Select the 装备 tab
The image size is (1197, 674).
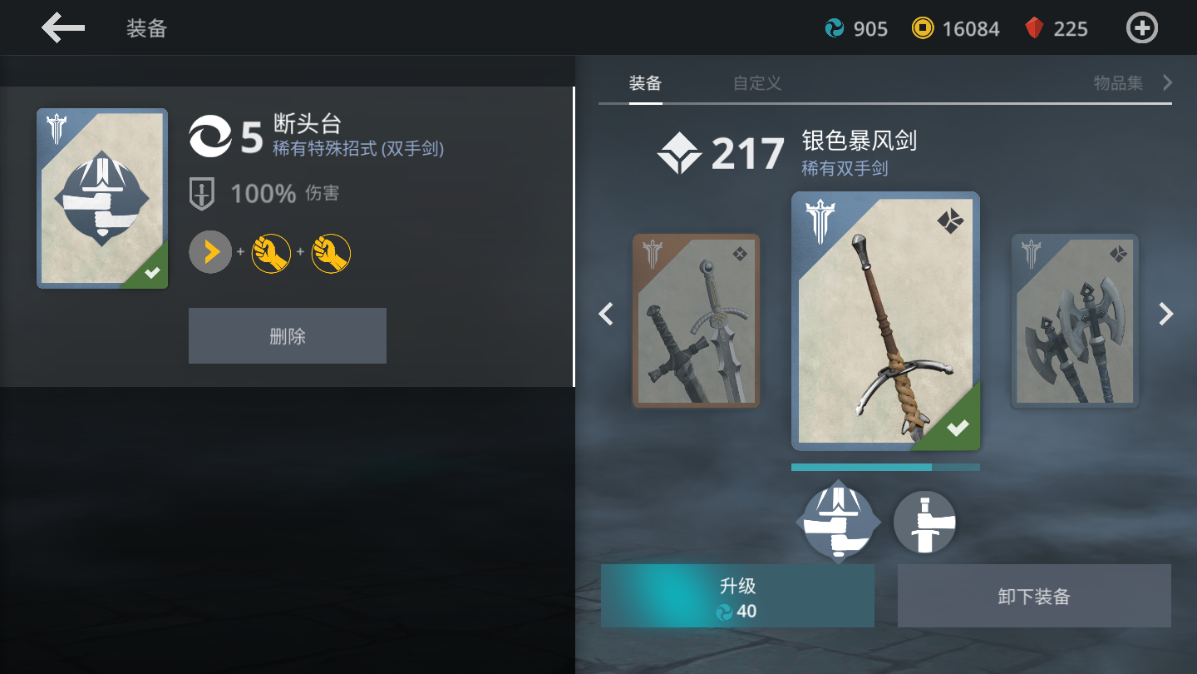pyautogui.click(x=645, y=82)
